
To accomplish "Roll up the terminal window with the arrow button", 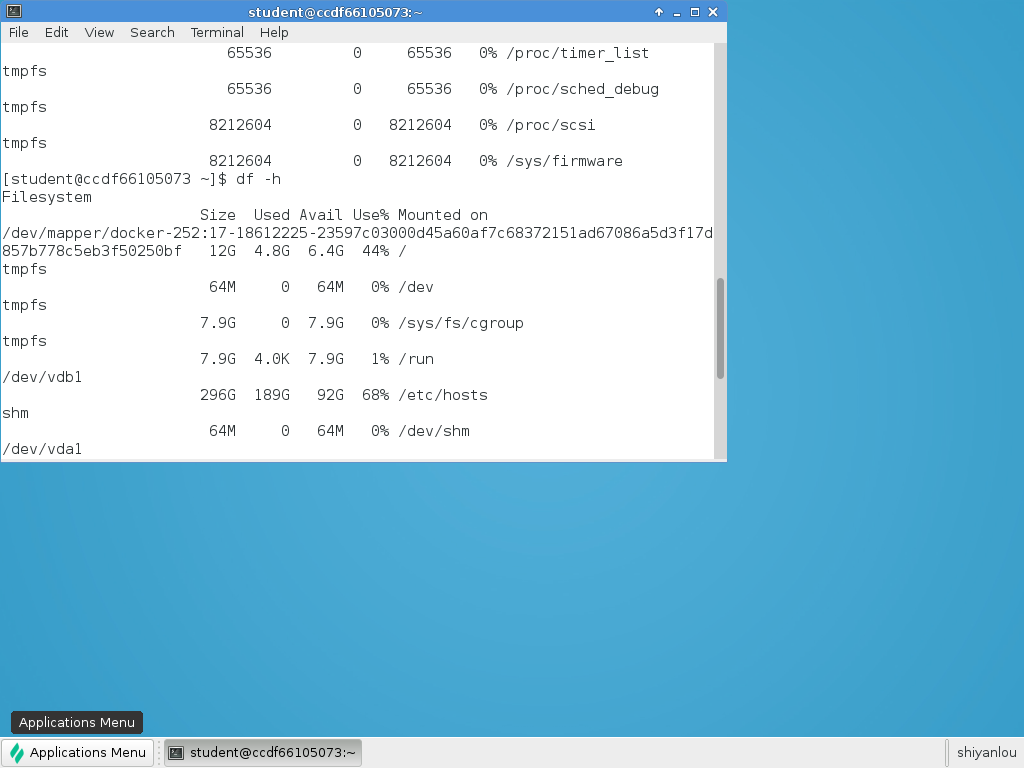I will (659, 12).
